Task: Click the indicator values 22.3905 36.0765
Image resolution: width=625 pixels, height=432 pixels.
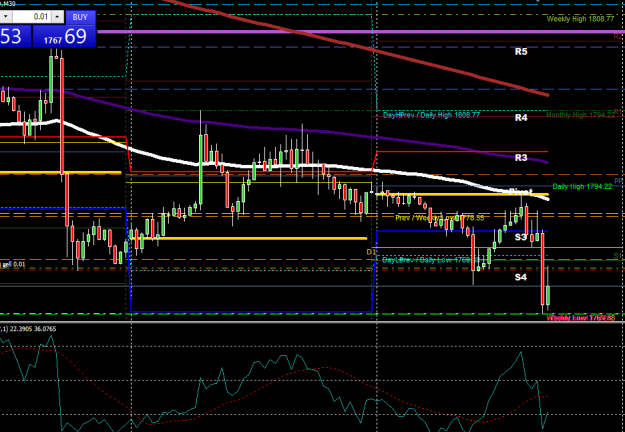Action: [x=32, y=329]
